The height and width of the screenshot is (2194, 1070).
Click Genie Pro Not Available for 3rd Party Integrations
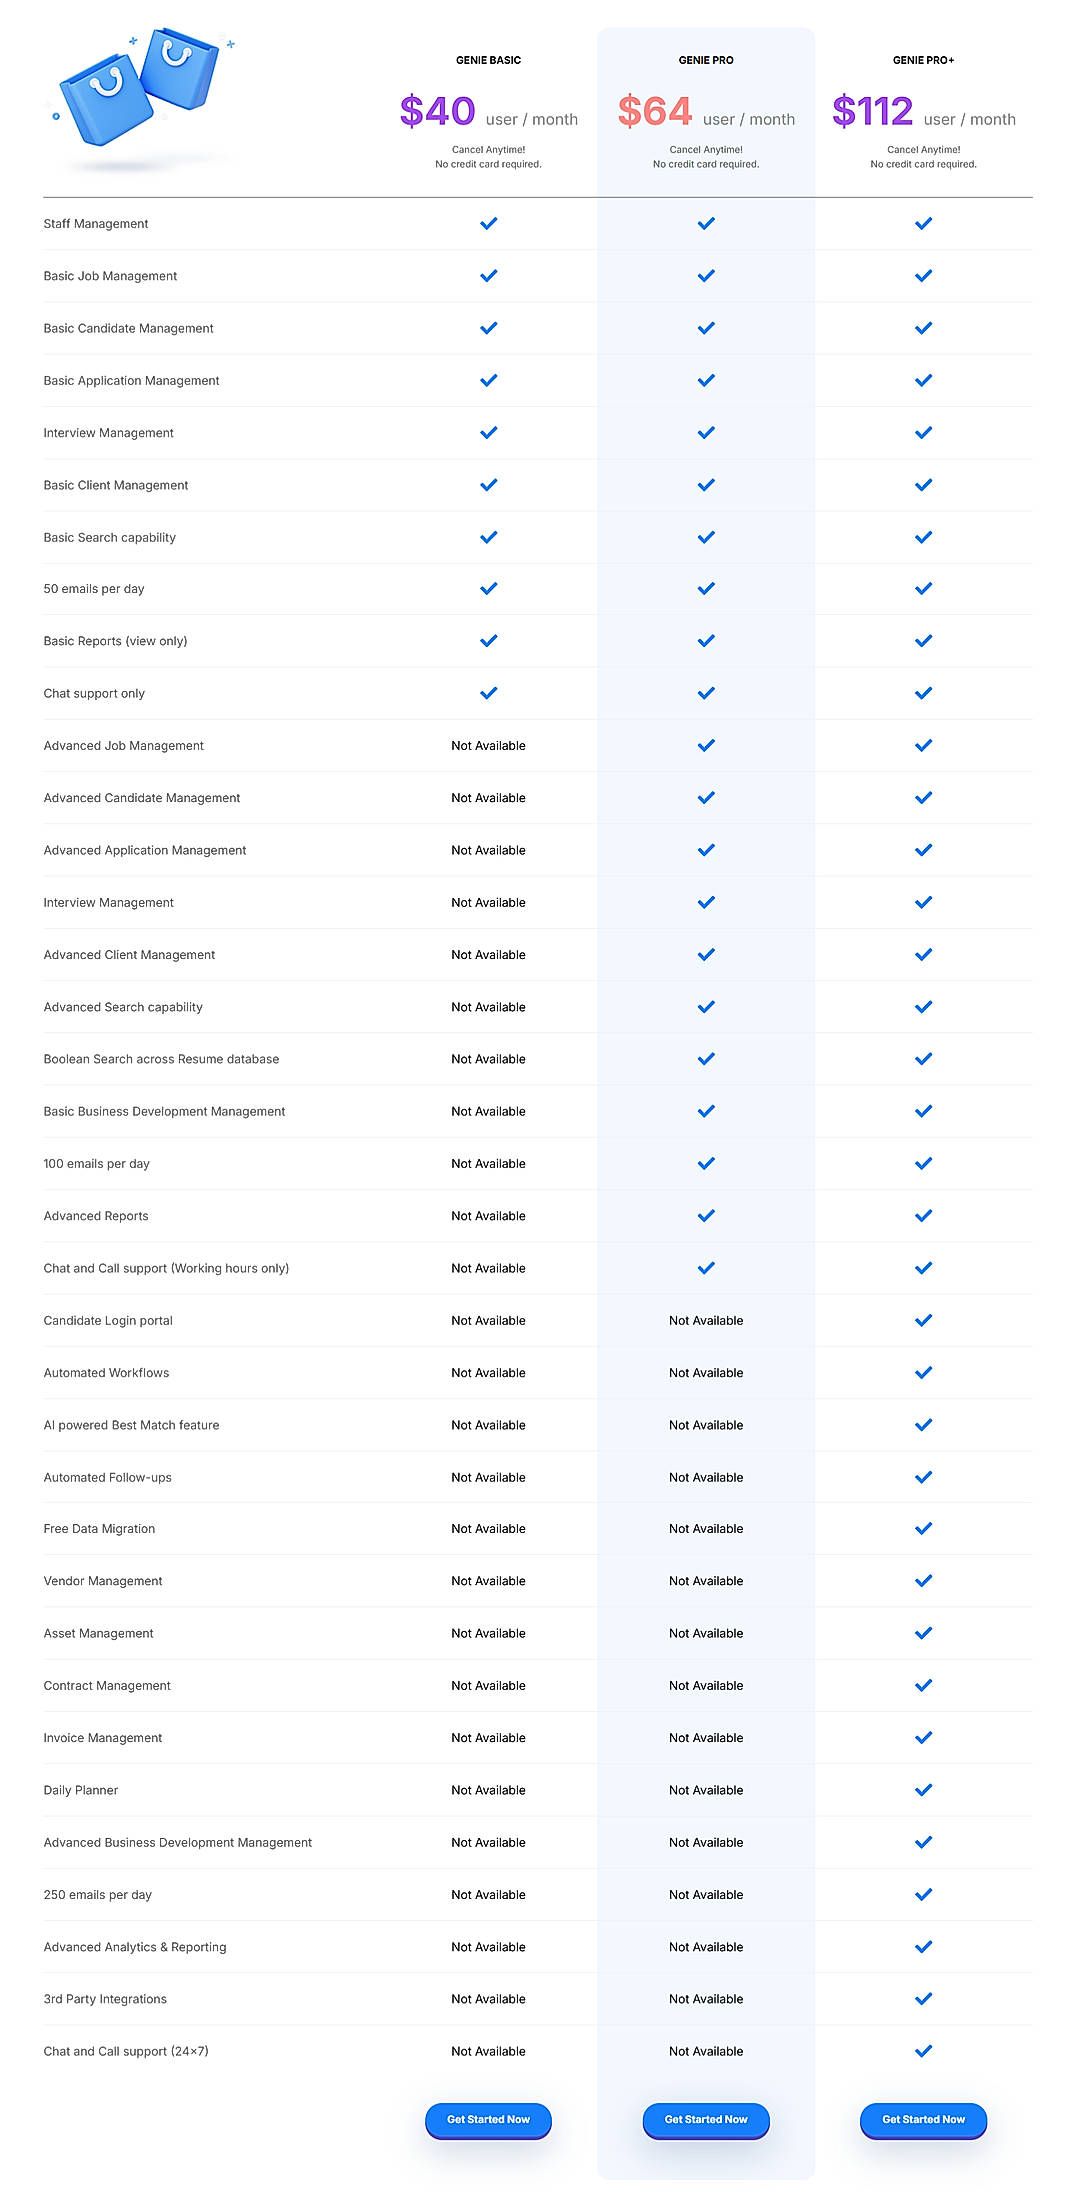point(706,1999)
